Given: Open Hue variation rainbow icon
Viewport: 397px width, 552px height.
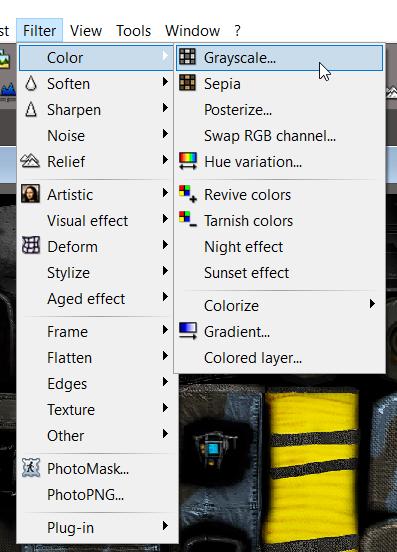Looking at the screenshot, I should pos(188,161).
